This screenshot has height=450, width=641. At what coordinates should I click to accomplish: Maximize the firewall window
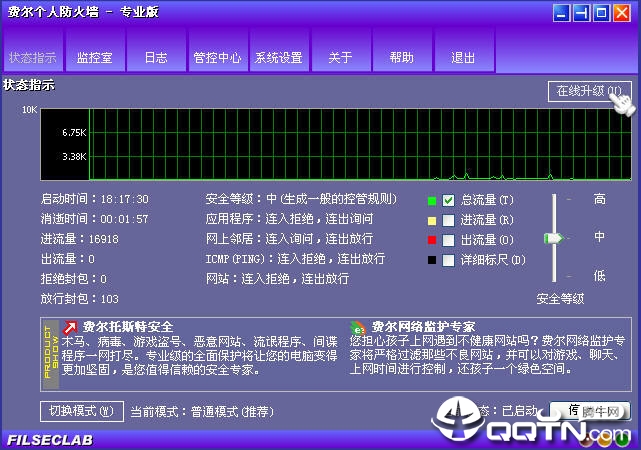tap(602, 13)
